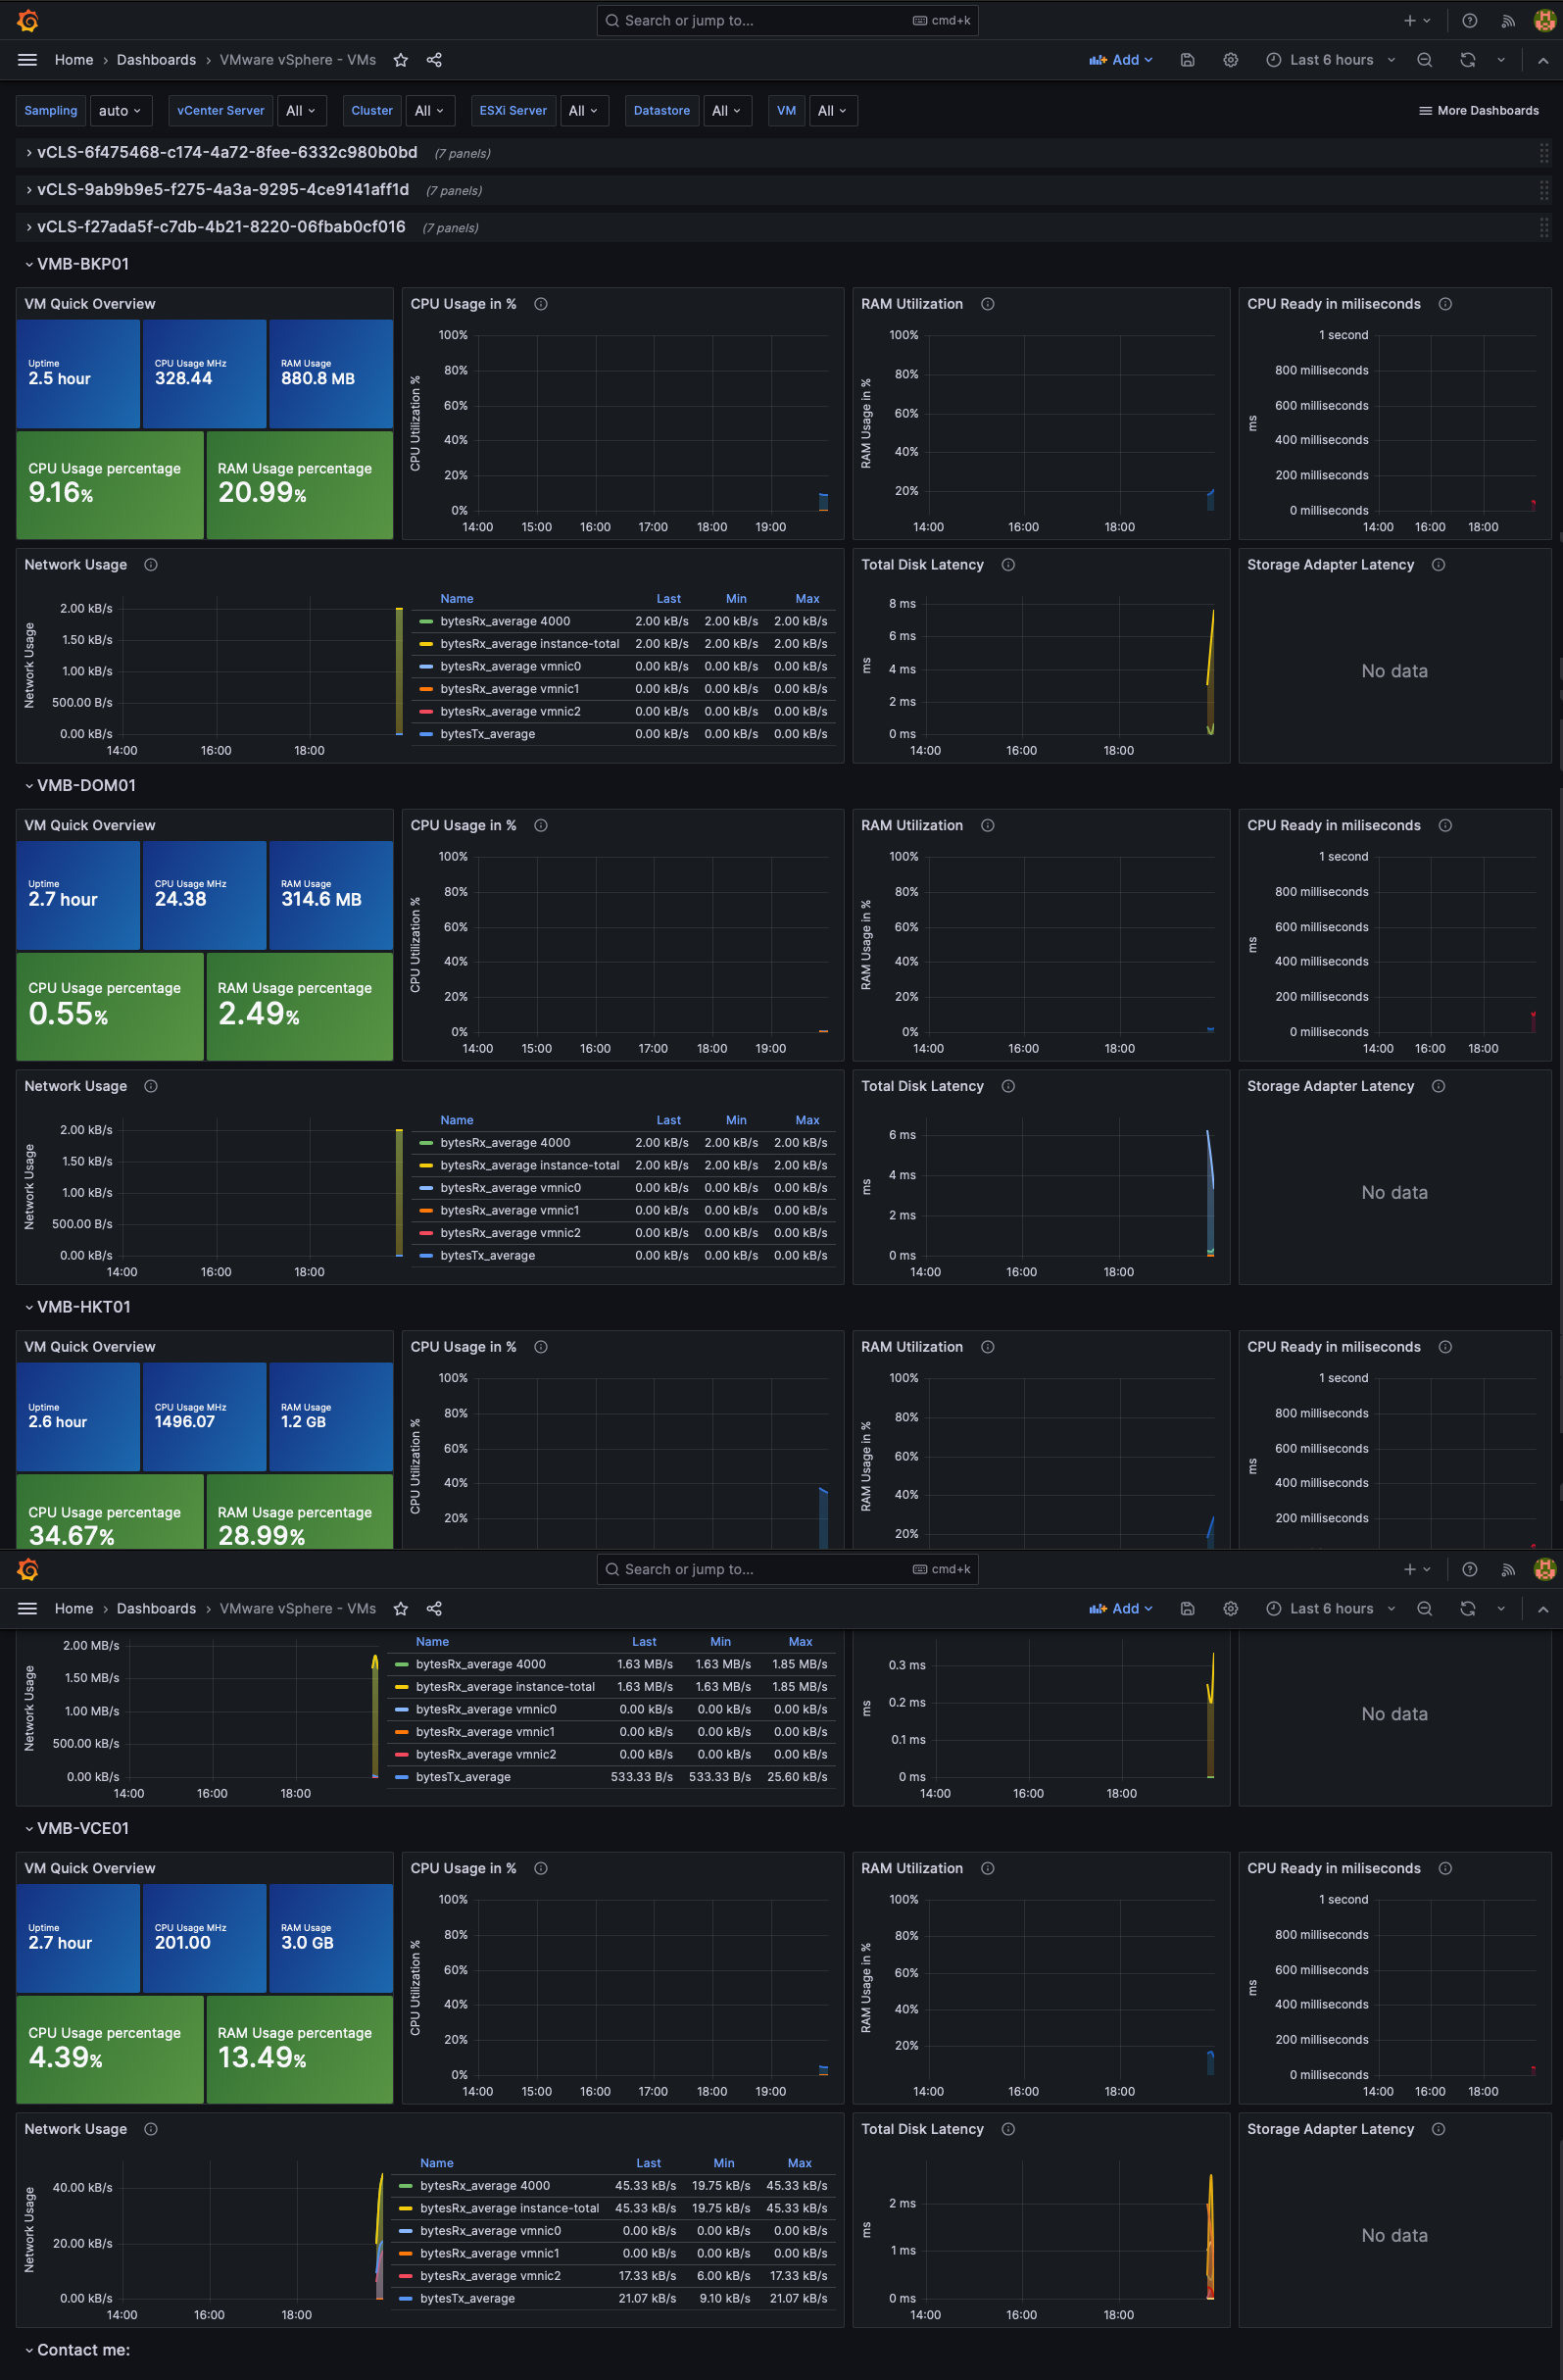
Task: Show info for VMB-VCE01 Network Usage panel
Action: 151,2129
